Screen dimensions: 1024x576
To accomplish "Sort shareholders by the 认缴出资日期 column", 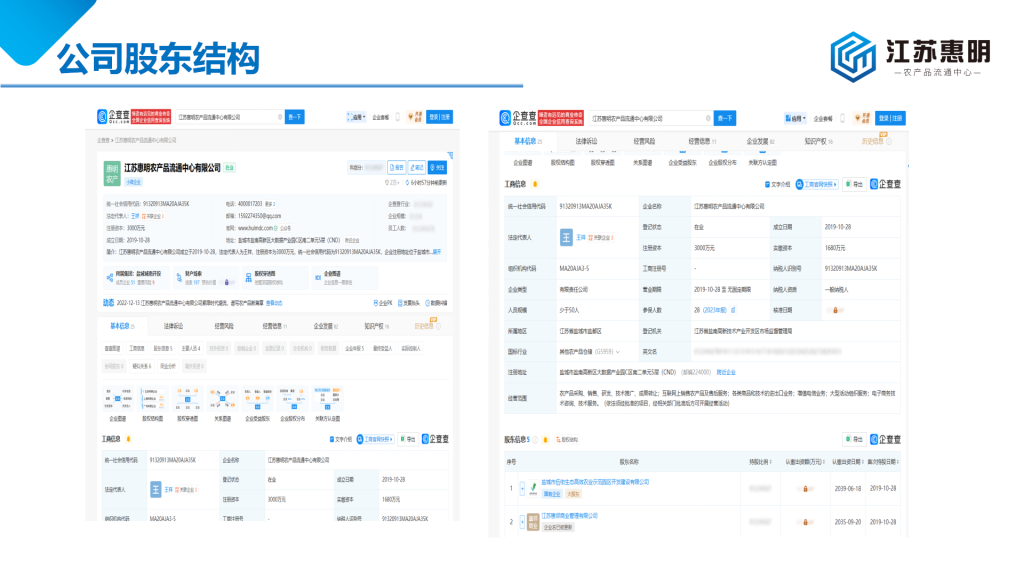I will 848,462.
